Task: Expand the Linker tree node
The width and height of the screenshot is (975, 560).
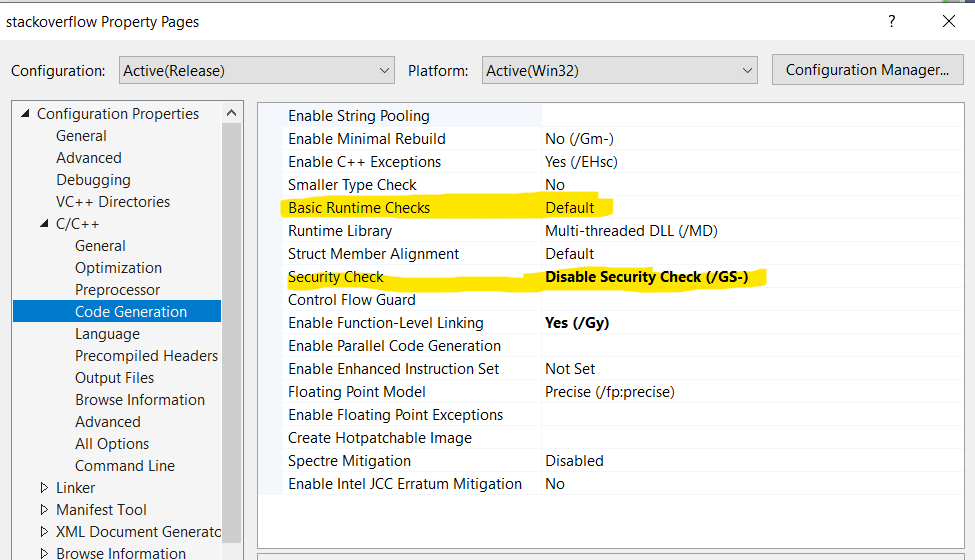Action: pyautogui.click(x=44, y=488)
